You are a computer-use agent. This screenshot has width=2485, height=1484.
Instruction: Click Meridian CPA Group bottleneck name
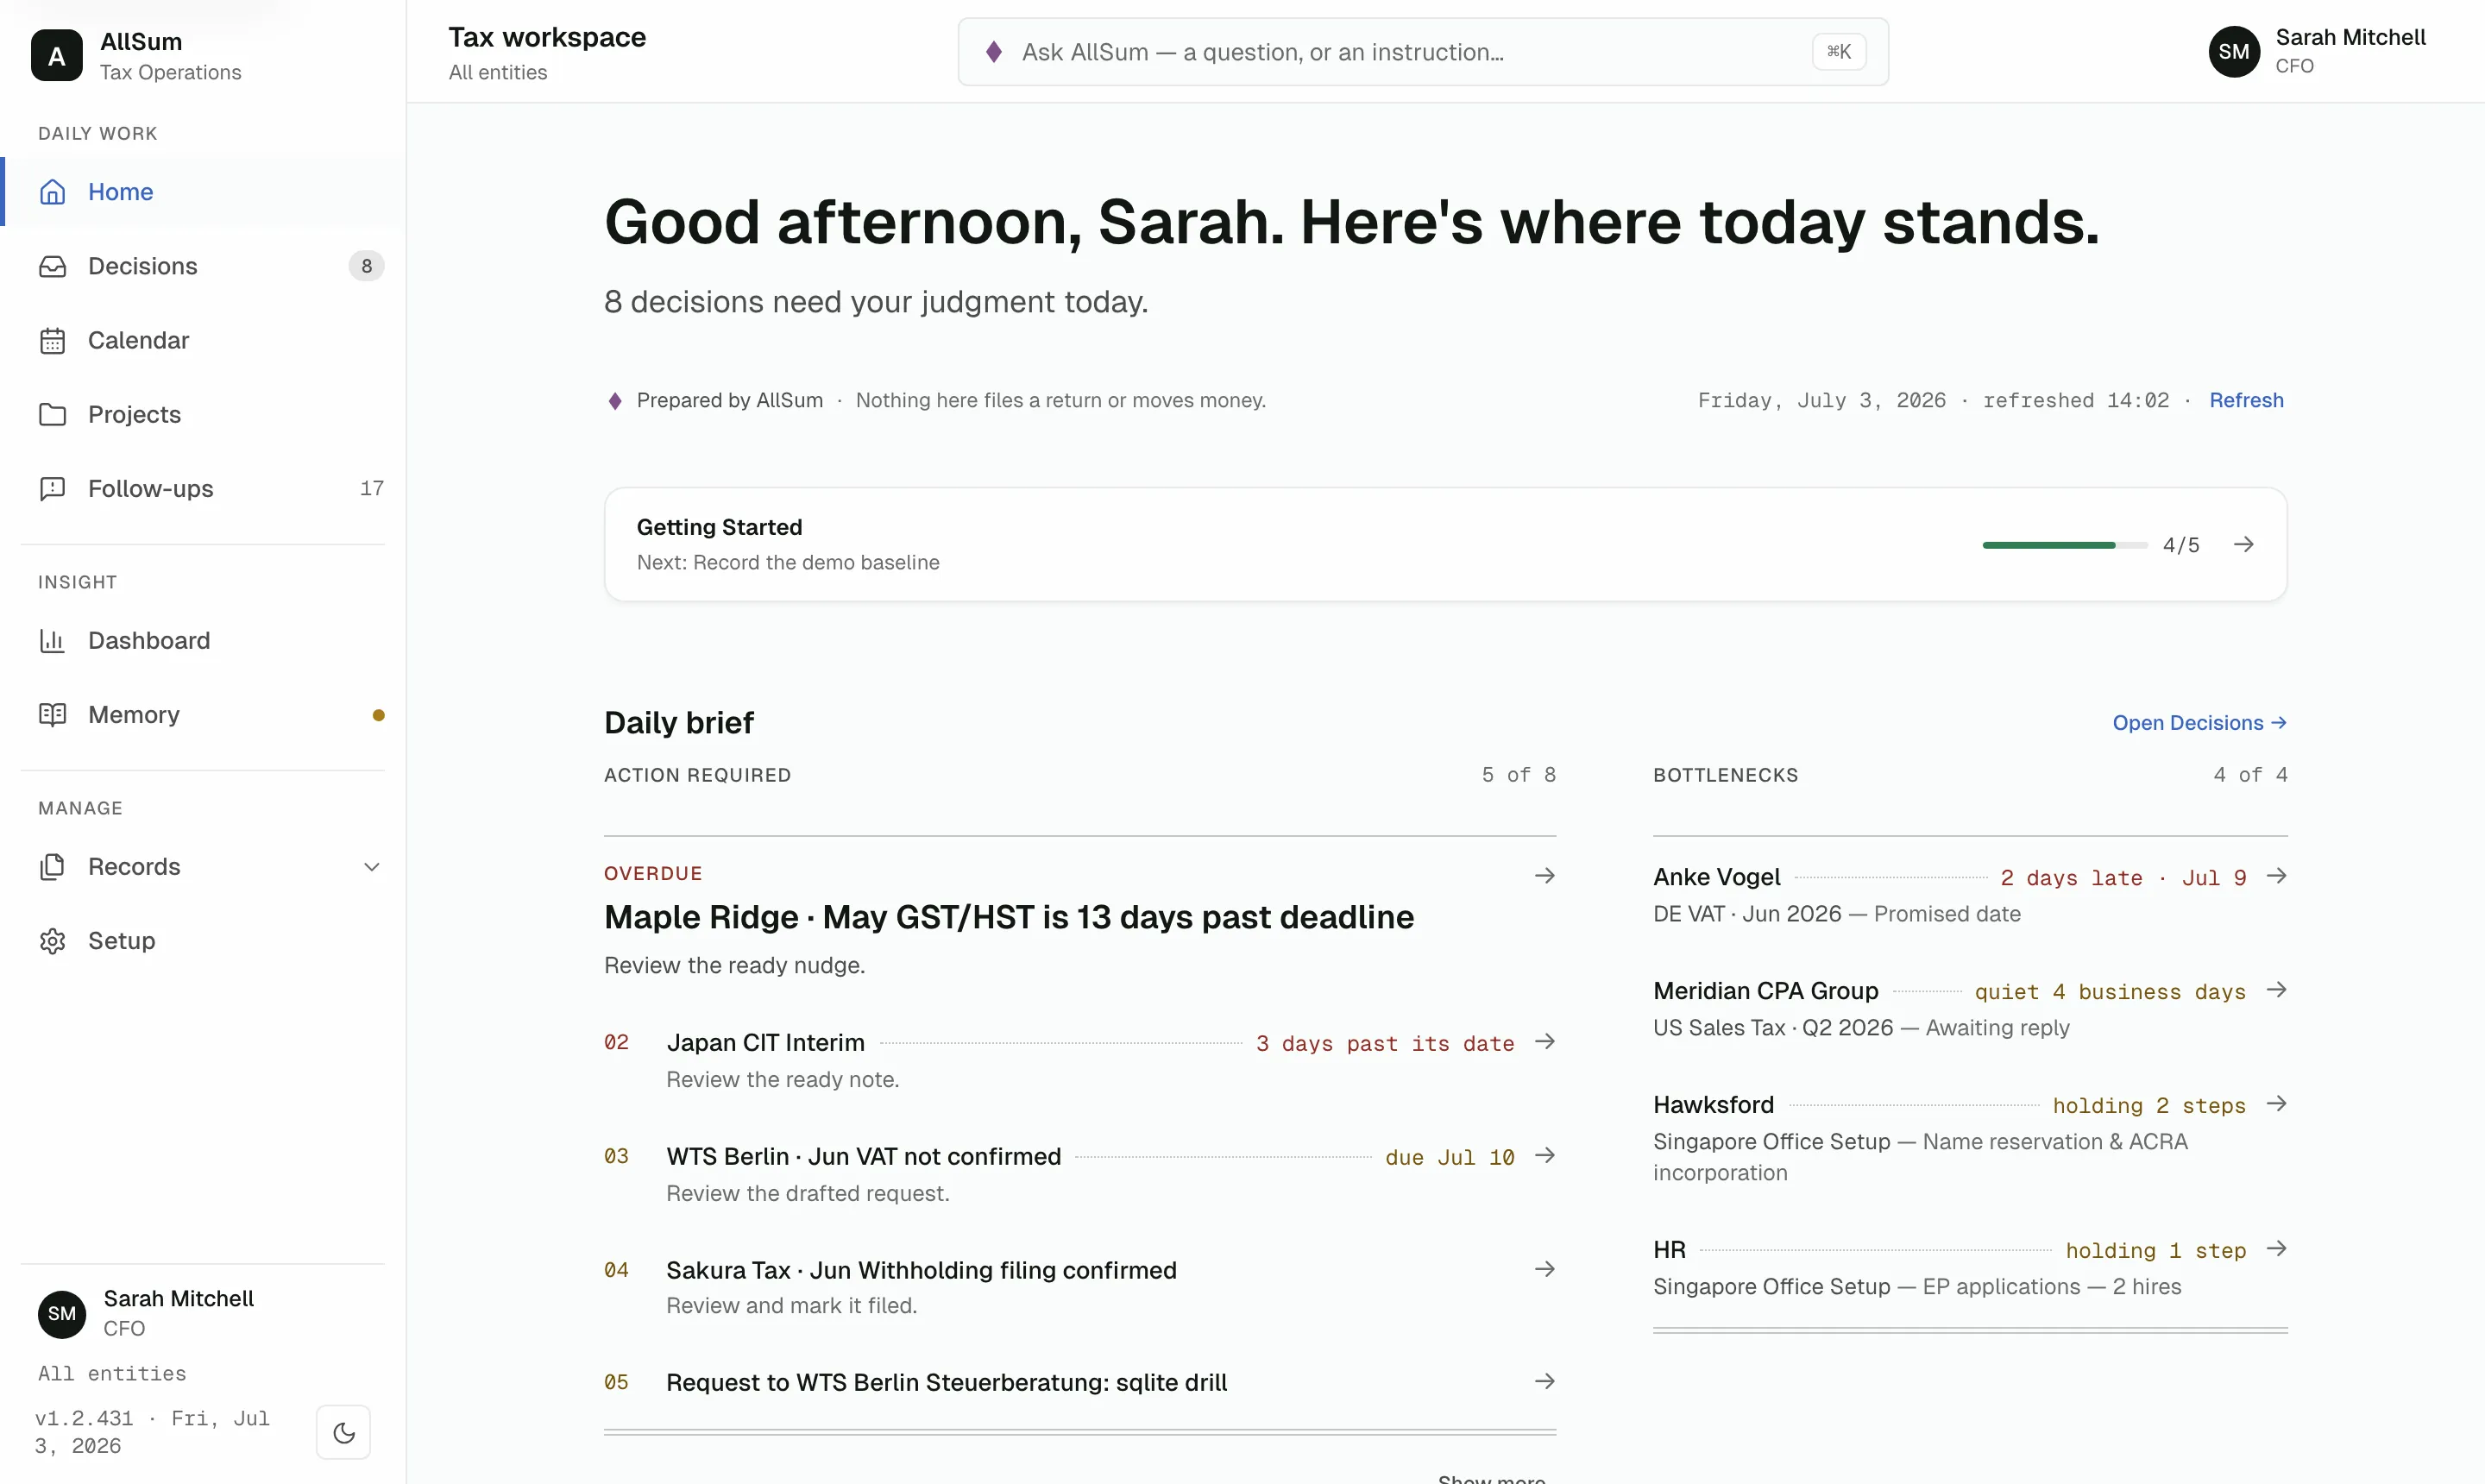pyautogui.click(x=1765, y=991)
